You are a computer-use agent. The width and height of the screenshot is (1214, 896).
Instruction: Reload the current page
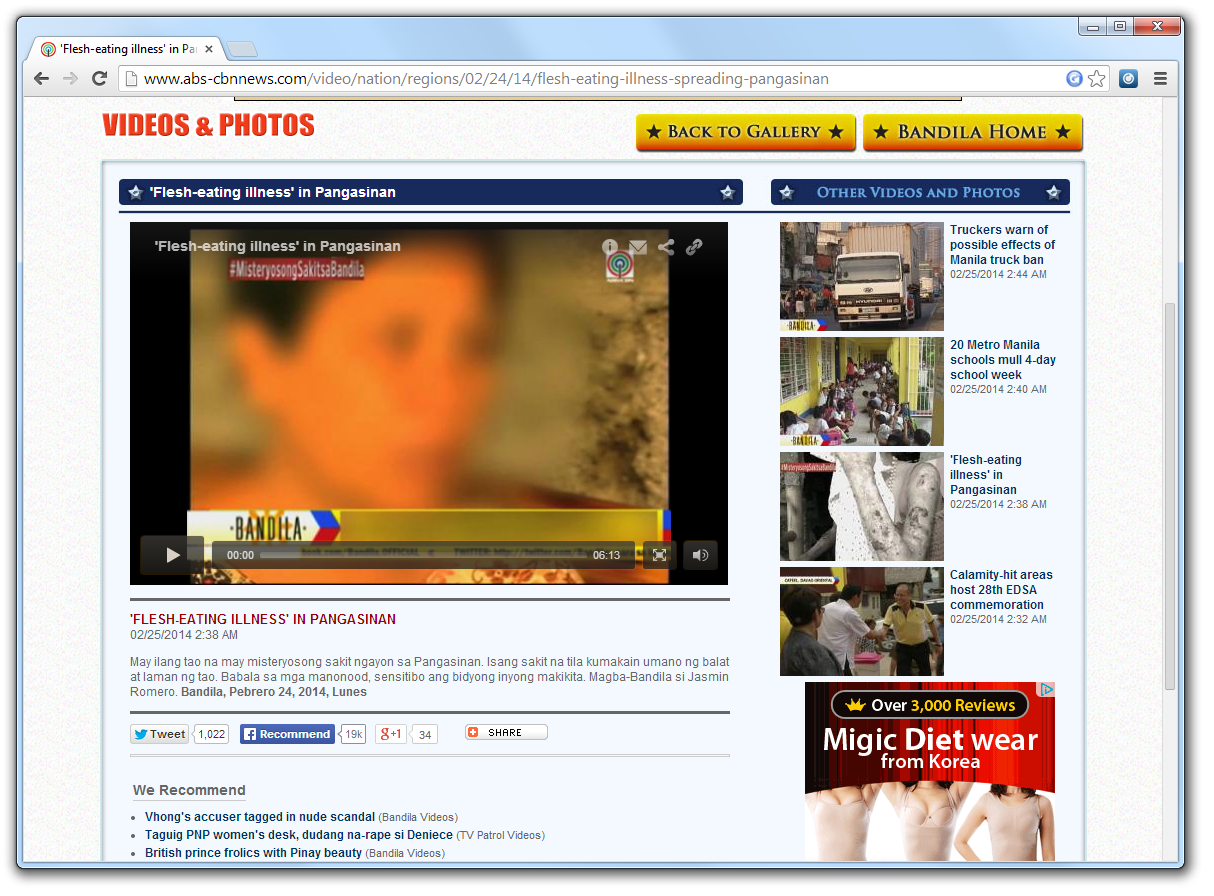[x=99, y=79]
